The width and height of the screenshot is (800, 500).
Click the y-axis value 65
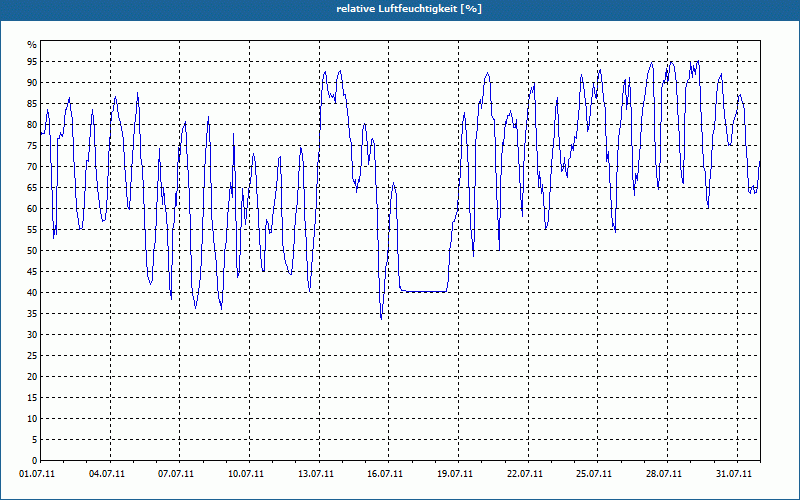tap(32, 188)
